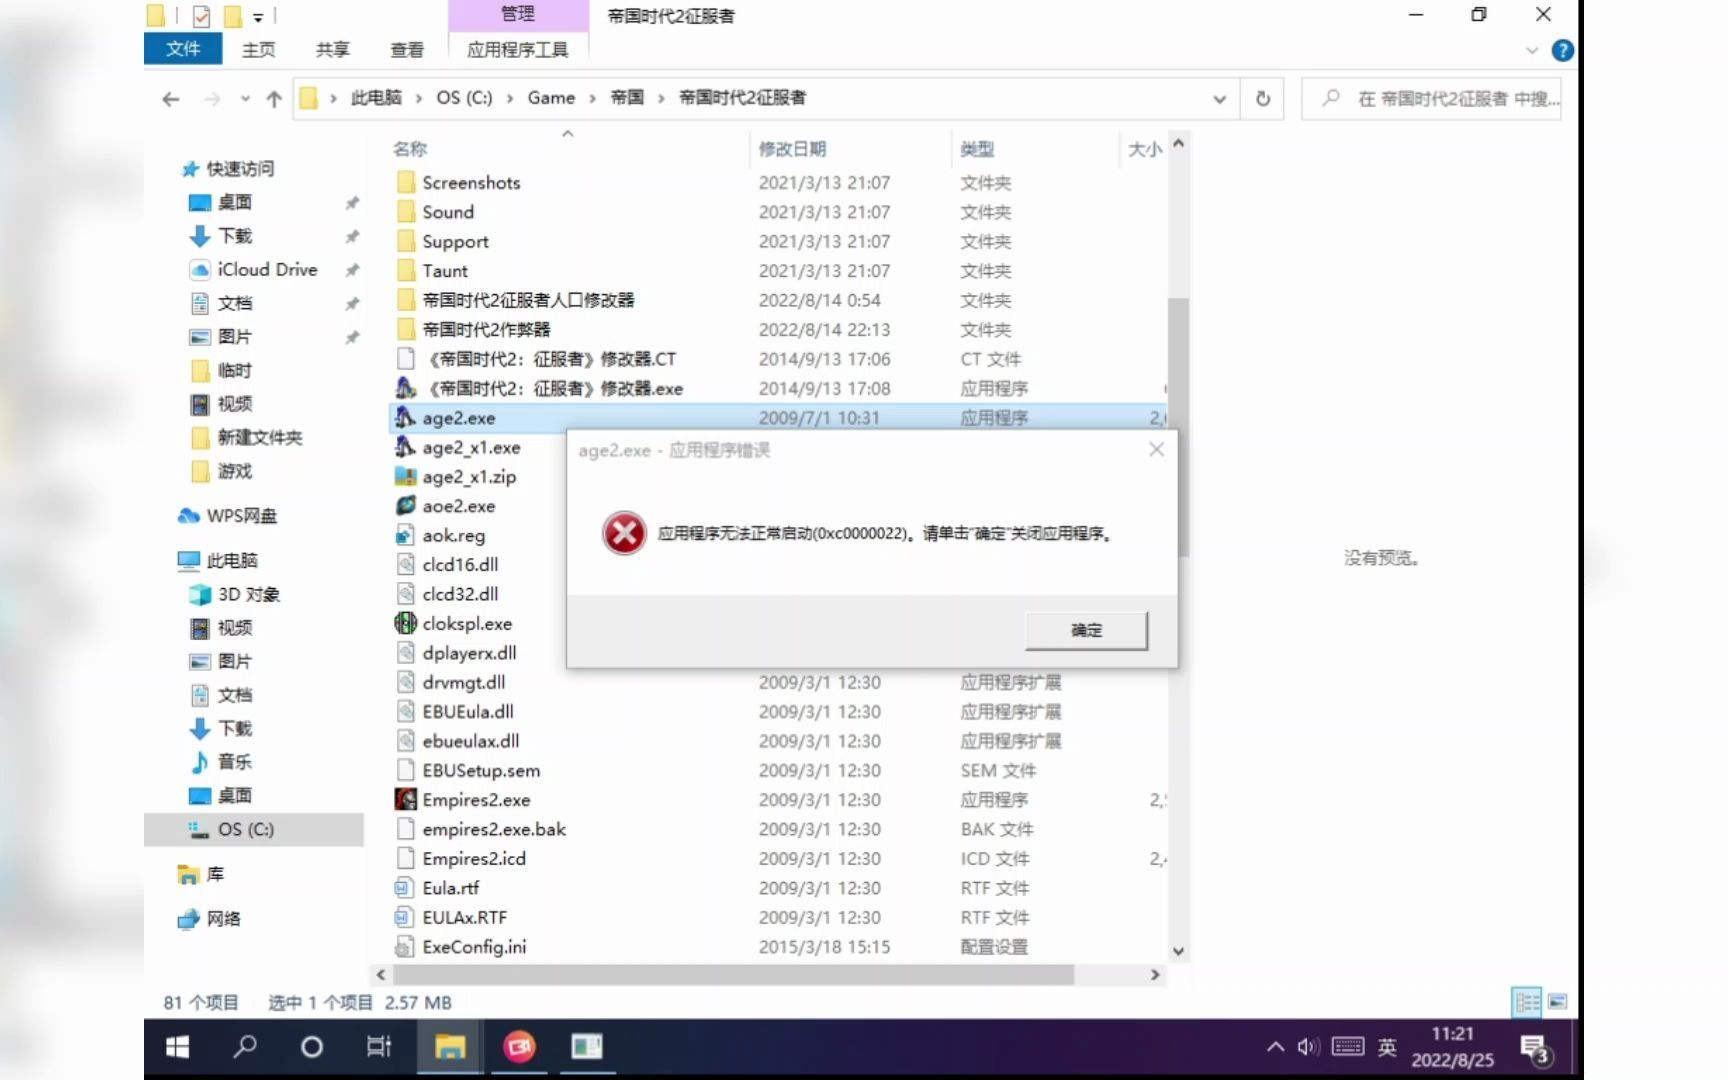Select the Eula.rtf file
Viewport: 1728px width, 1080px height.
point(450,888)
